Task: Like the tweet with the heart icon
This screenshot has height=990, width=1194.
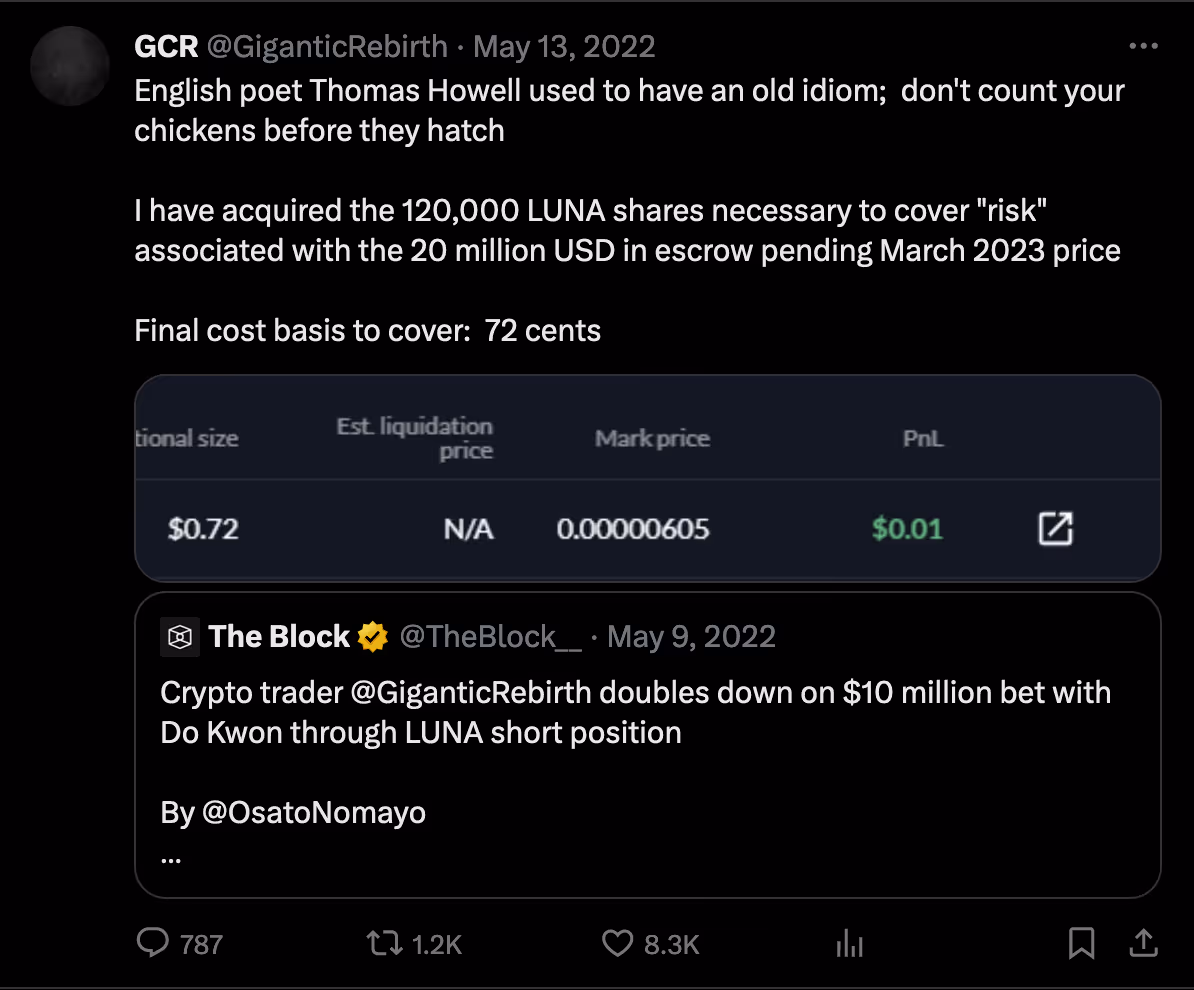Action: [x=617, y=943]
